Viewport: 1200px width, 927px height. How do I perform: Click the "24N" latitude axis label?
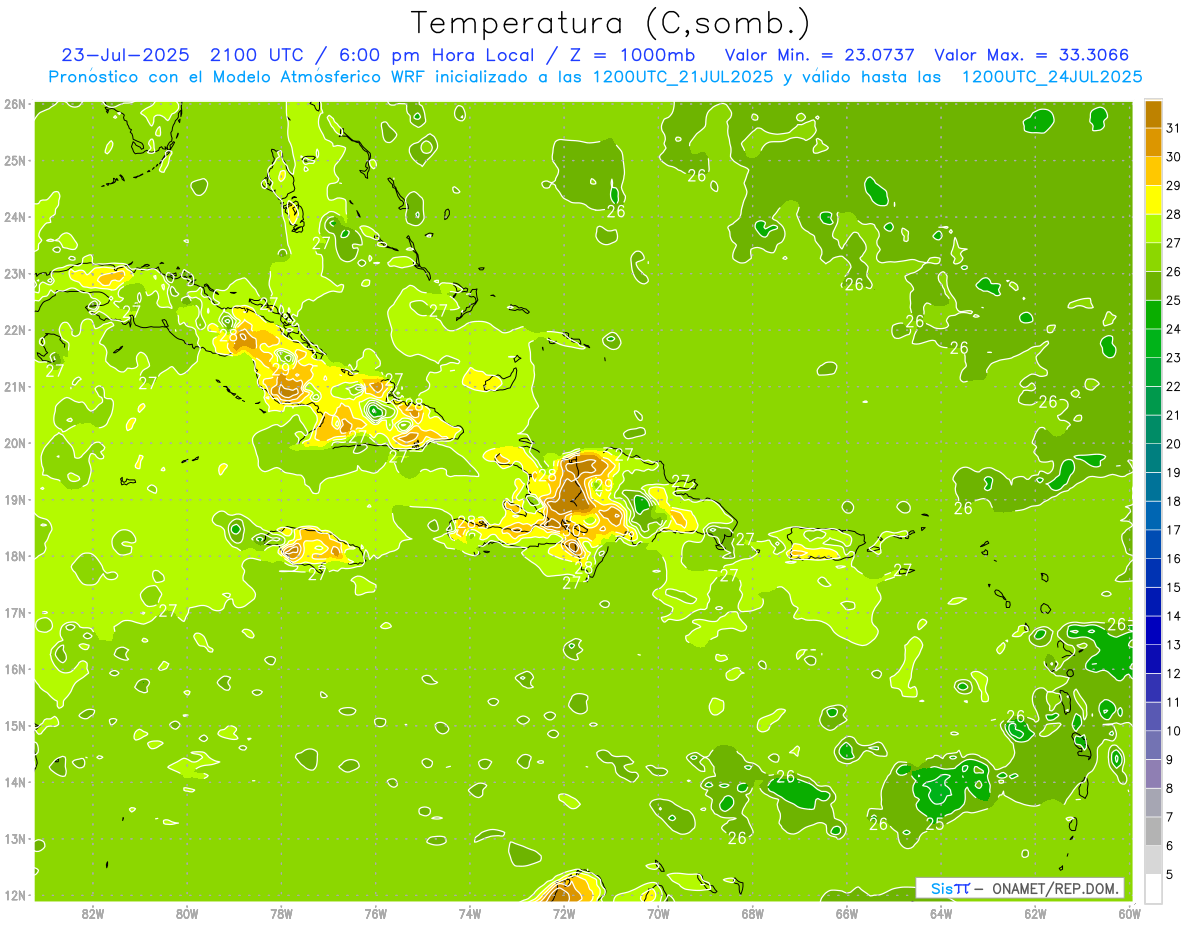14,217
